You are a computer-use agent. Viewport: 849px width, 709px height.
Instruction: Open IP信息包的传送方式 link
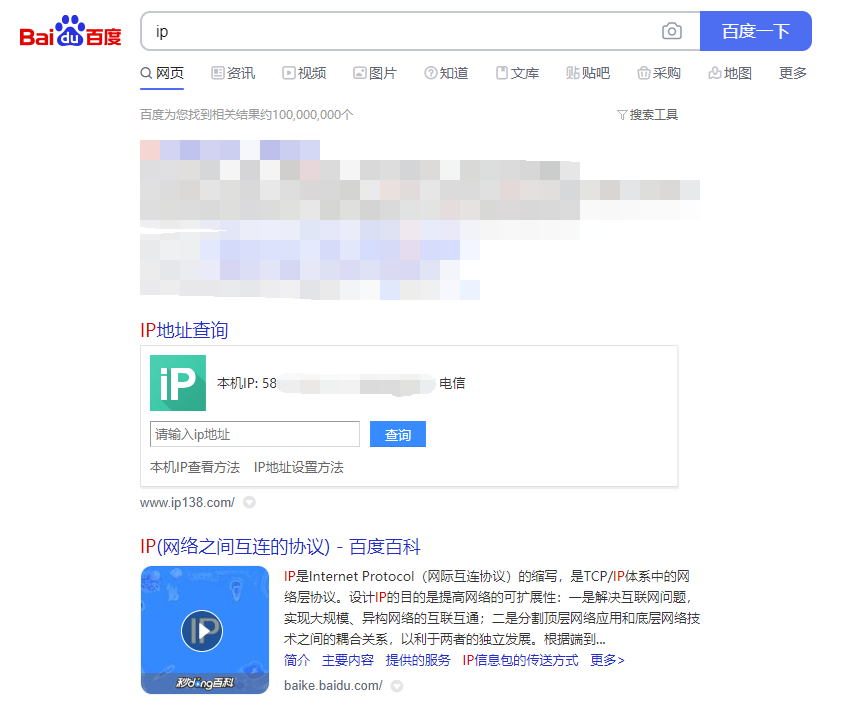520,660
